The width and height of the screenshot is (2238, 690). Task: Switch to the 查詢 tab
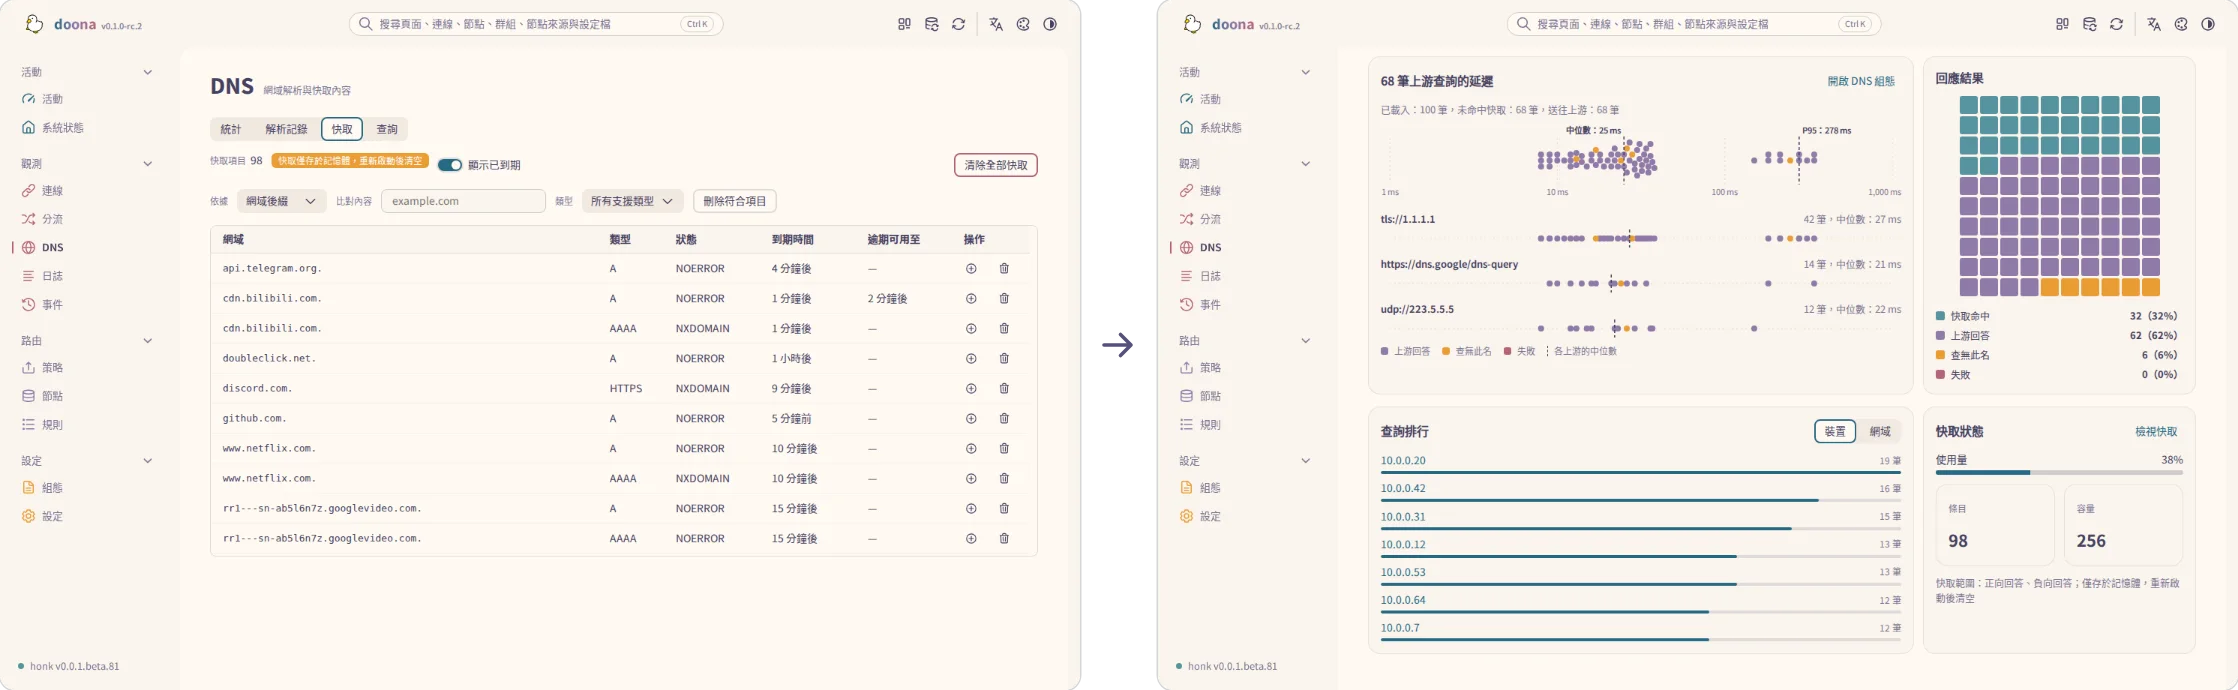[x=387, y=129]
